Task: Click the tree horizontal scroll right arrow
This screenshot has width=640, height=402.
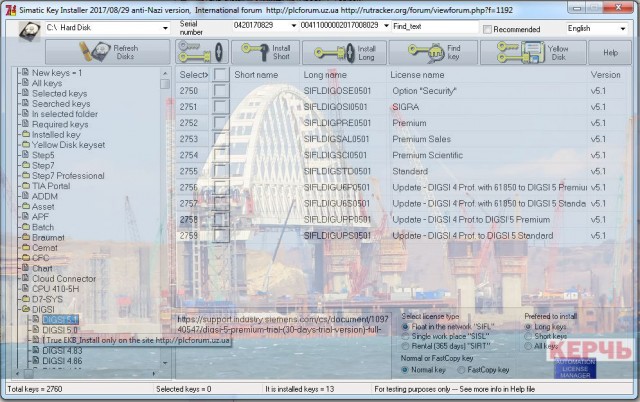Action: [x=153, y=373]
